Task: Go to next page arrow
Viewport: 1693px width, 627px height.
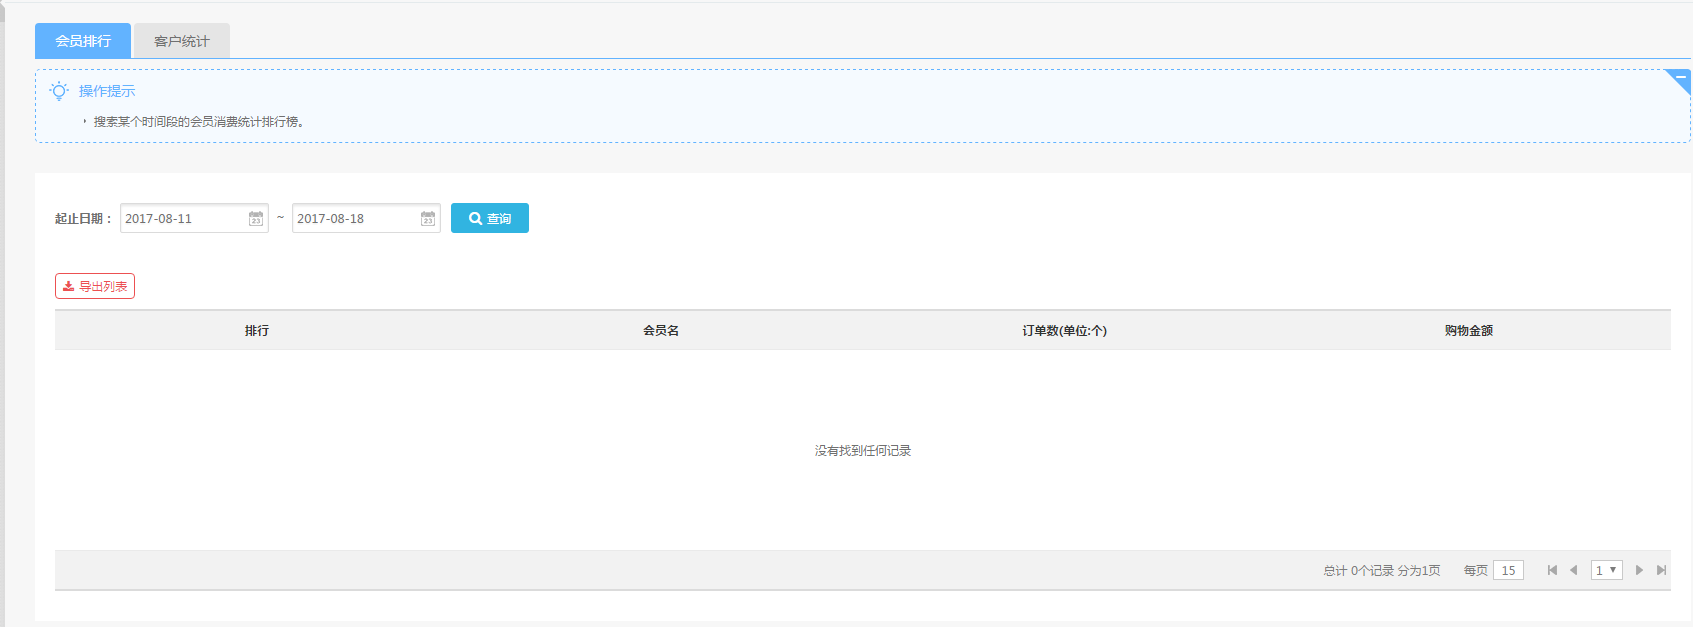Action: pyautogui.click(x=1639, y=570)
